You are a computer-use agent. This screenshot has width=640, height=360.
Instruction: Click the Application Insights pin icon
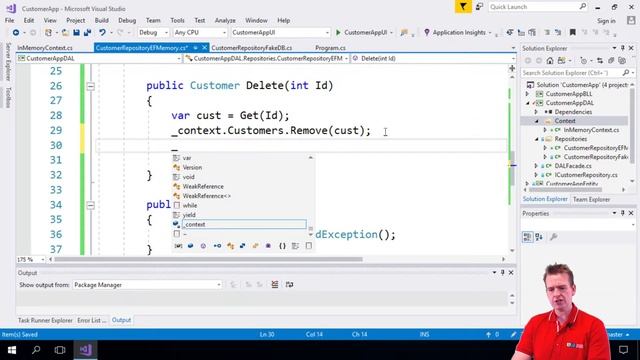point(427,32)
